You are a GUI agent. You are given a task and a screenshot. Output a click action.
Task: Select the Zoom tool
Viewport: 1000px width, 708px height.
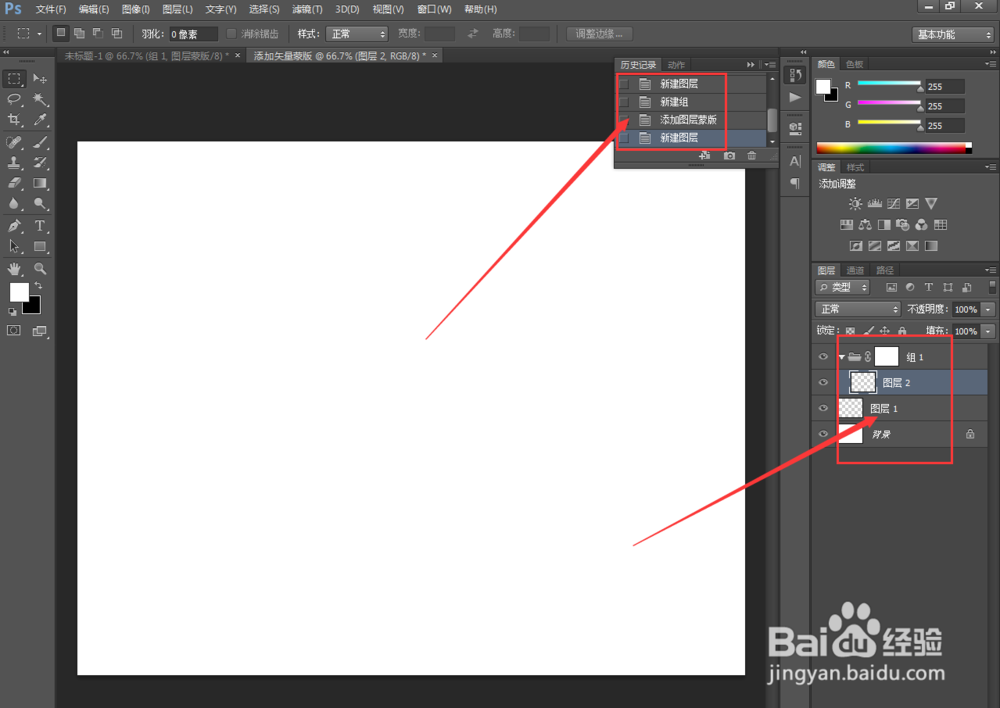click(40, 269)
